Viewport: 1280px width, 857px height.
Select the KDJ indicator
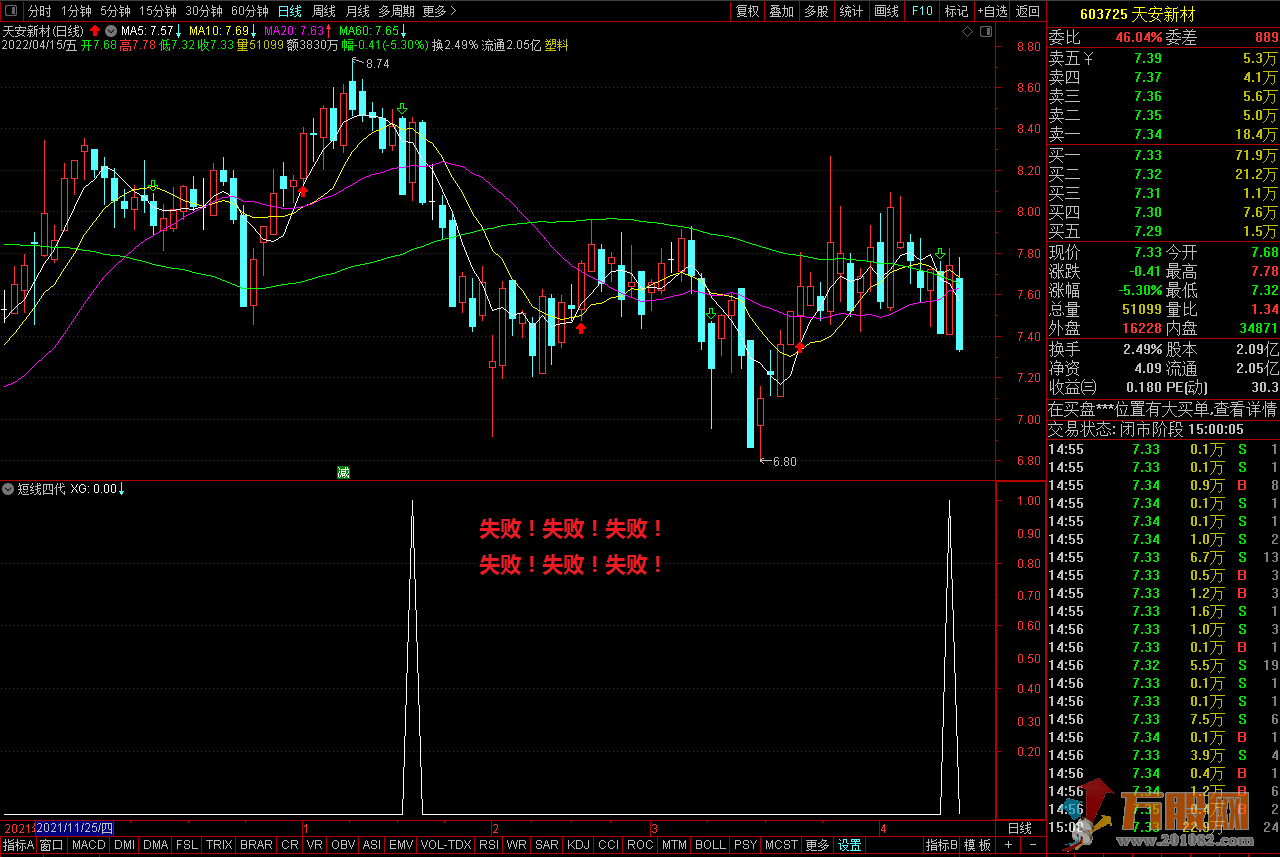pyautogui.click(x=579, y=845)
